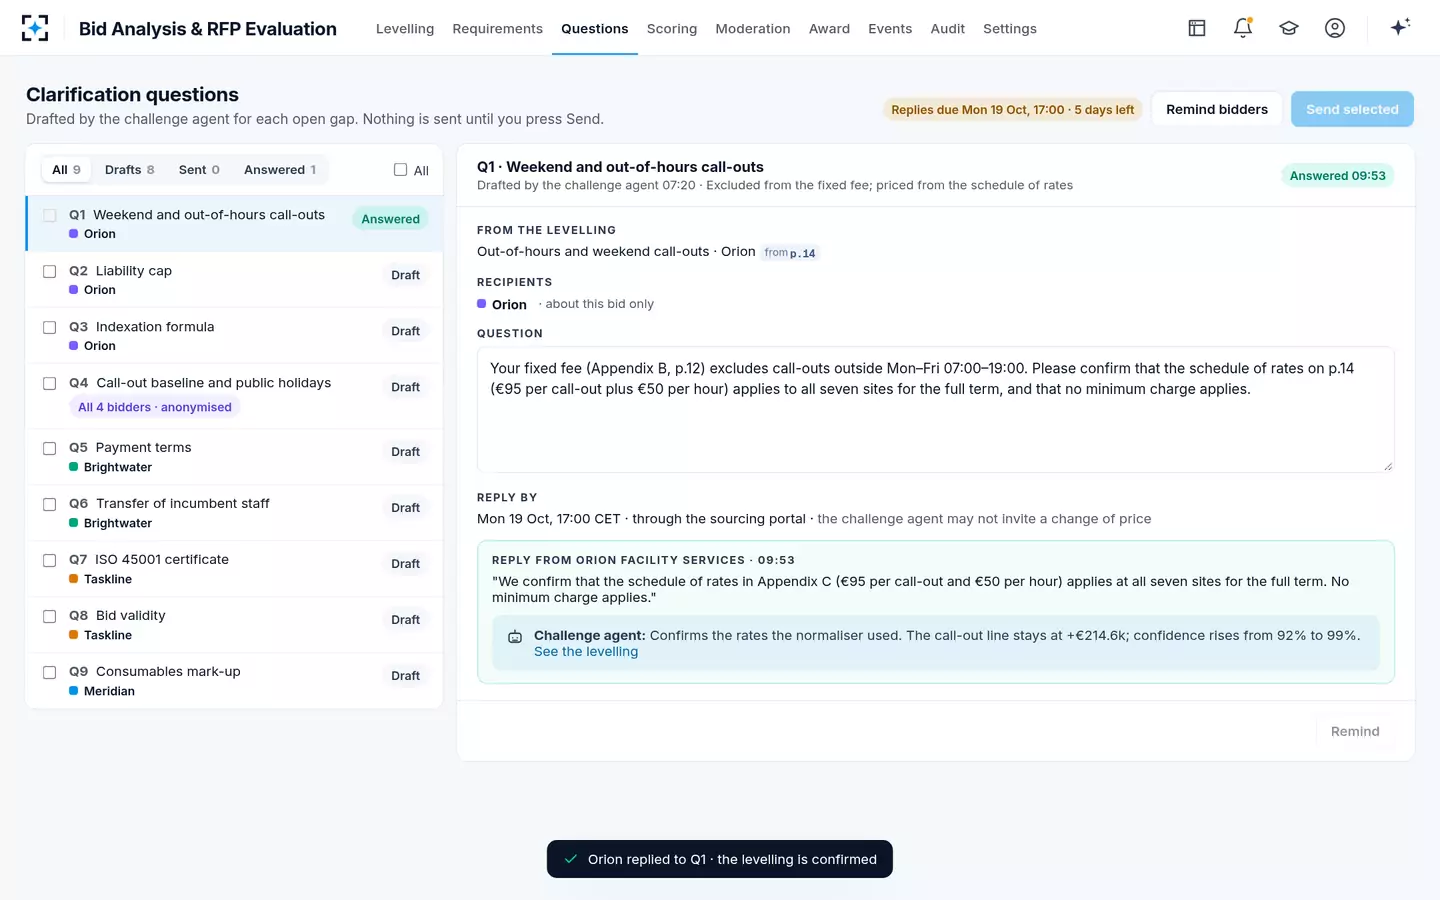Image resolution: width=1440 pixels, height=900 pixels.
Task: Click the app logo icon
Action: [x=35, y=28]
